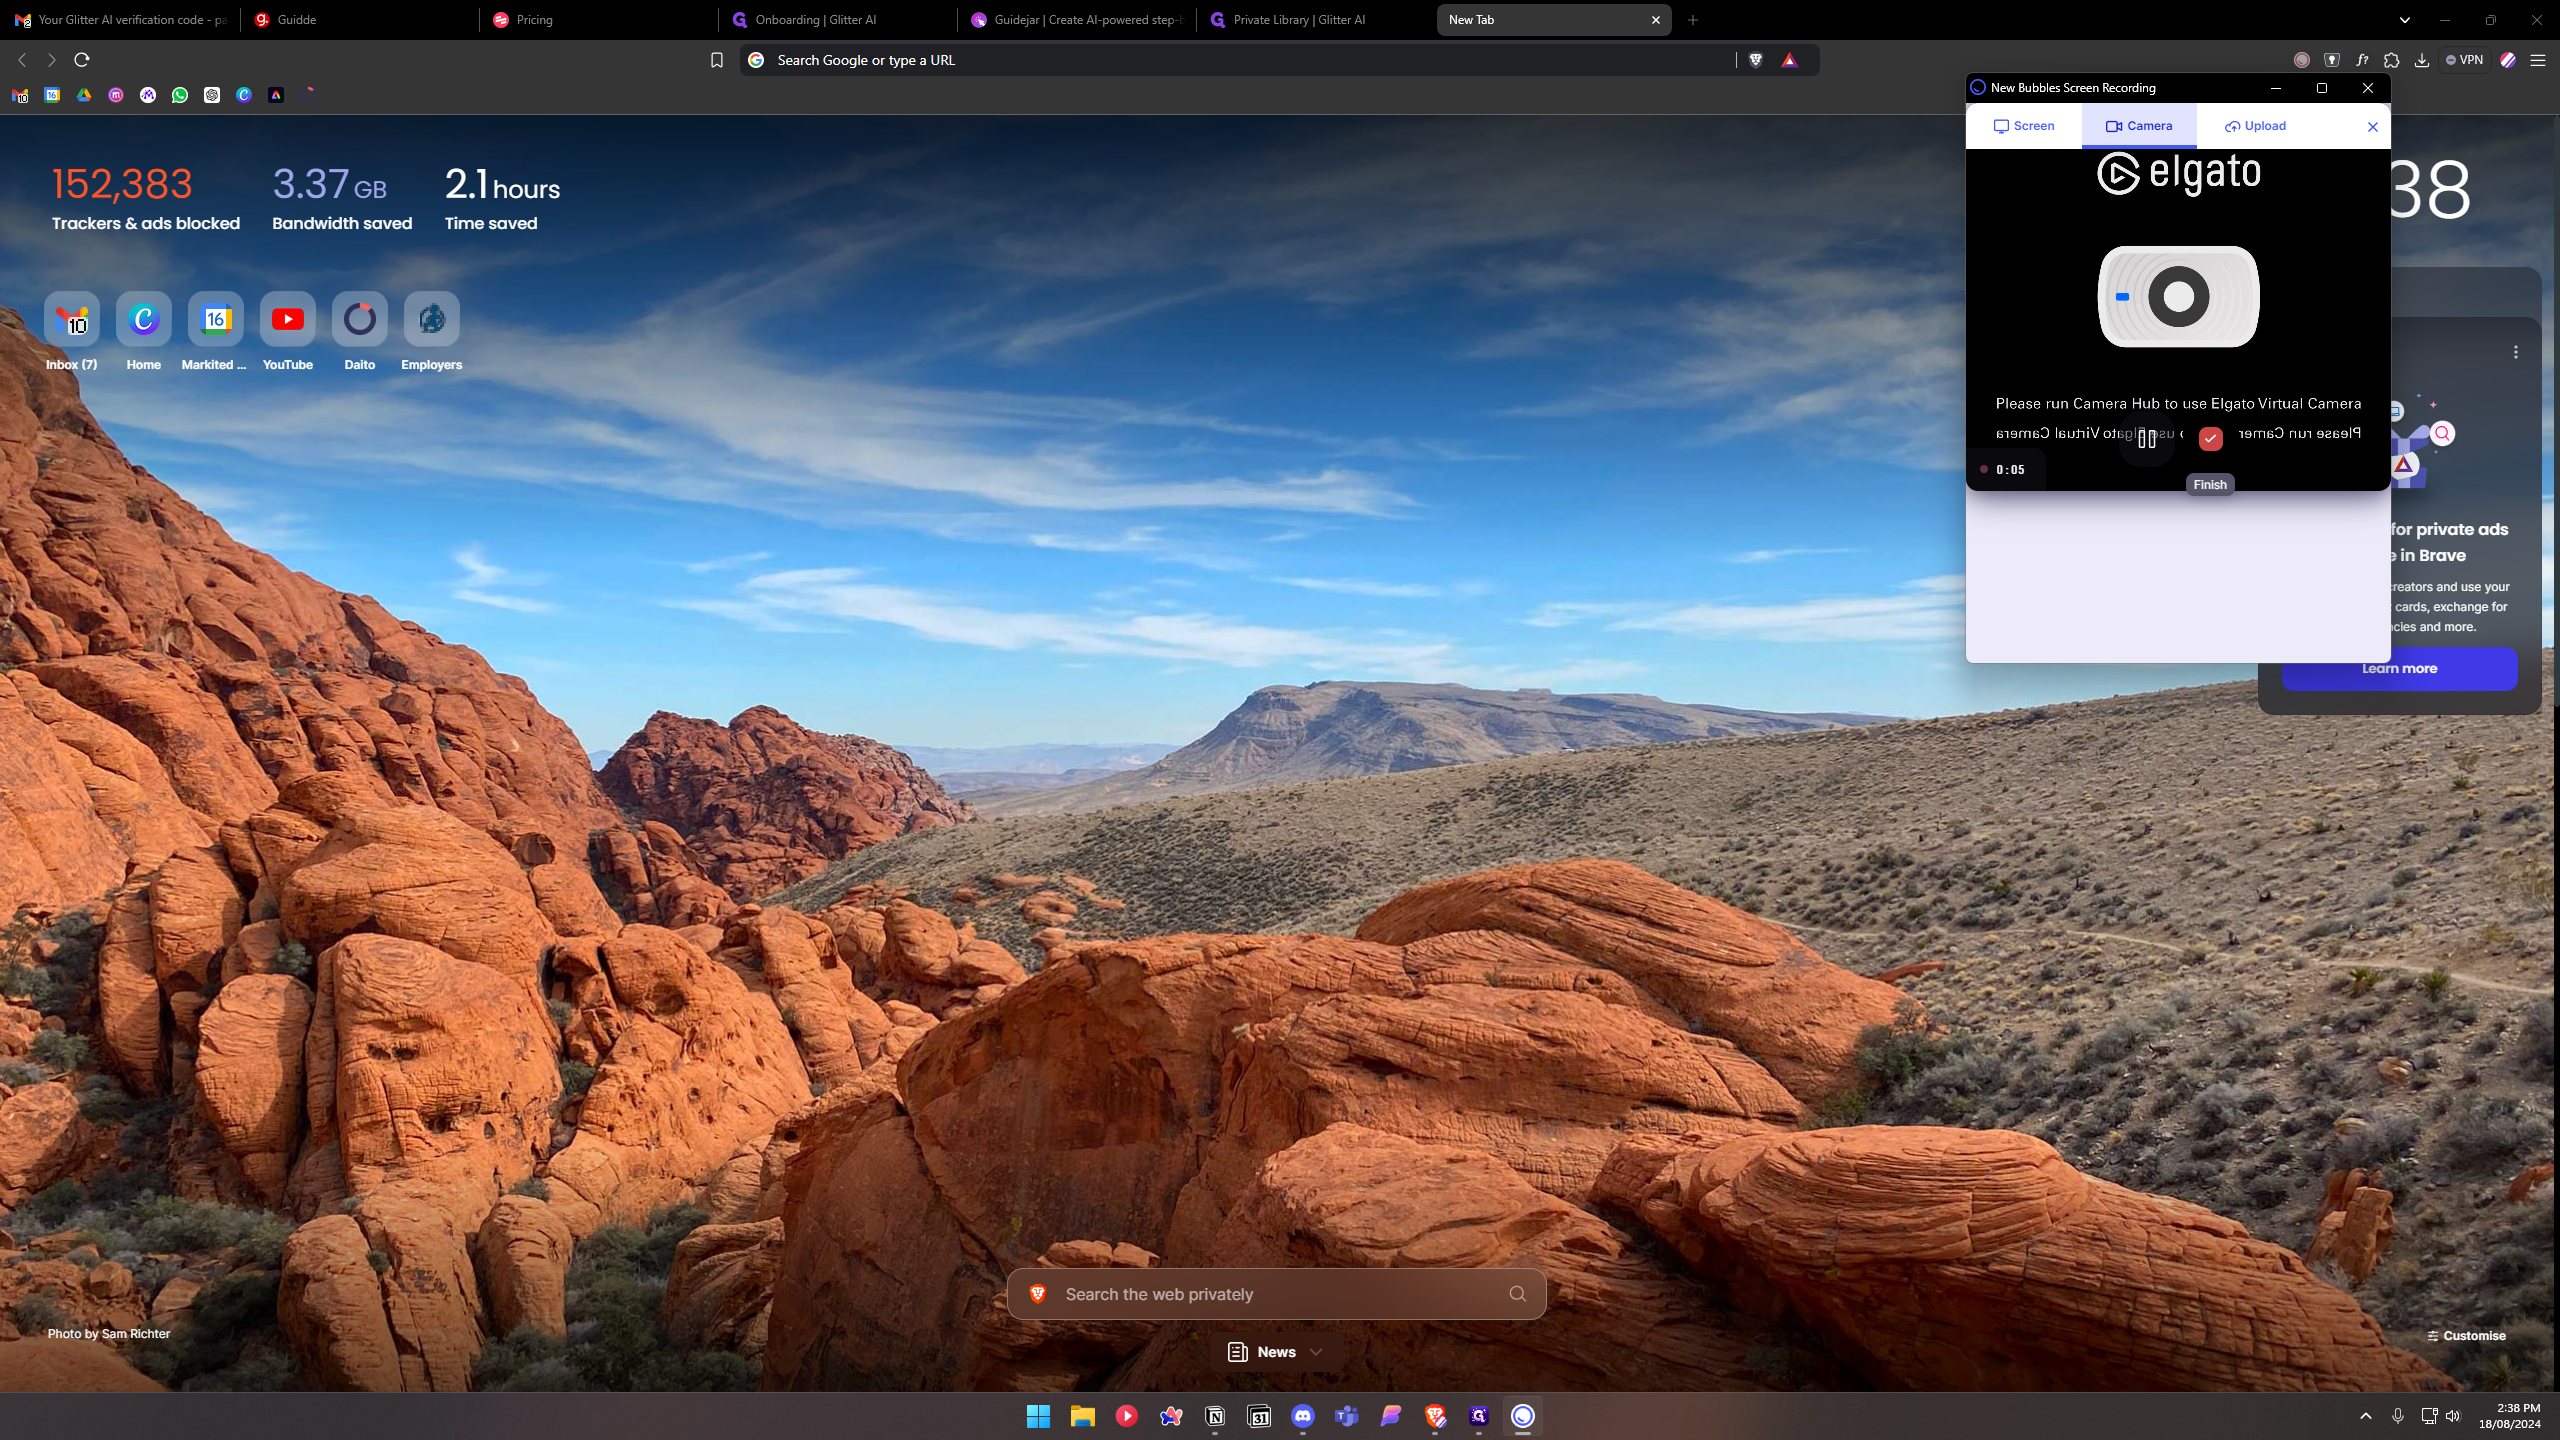Open a new tab with plus button
Image resolution: width=2560 pixels, height=1440 pixels.
click(1692, 20)
